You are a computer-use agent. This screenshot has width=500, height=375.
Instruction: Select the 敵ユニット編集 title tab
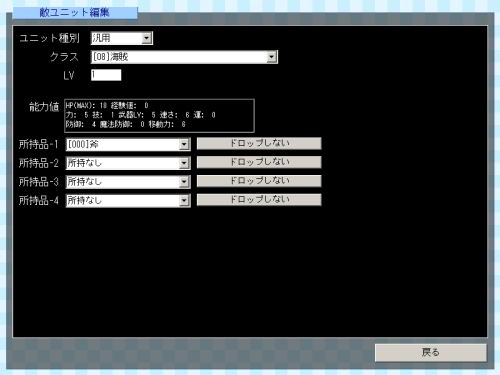click(x=75, y=13)
